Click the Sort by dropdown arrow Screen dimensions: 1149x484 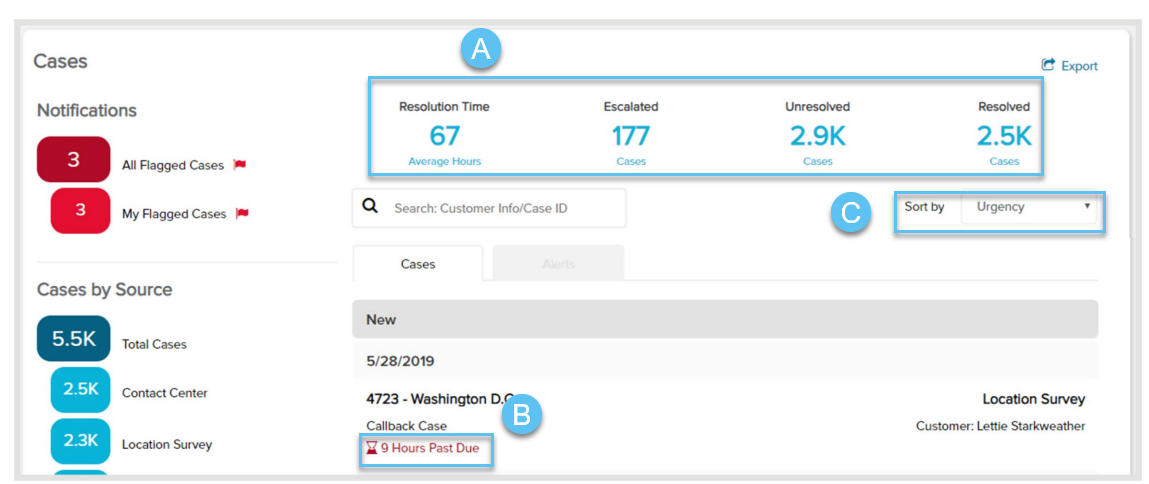pyautogui.click(x=1087, y=207)
